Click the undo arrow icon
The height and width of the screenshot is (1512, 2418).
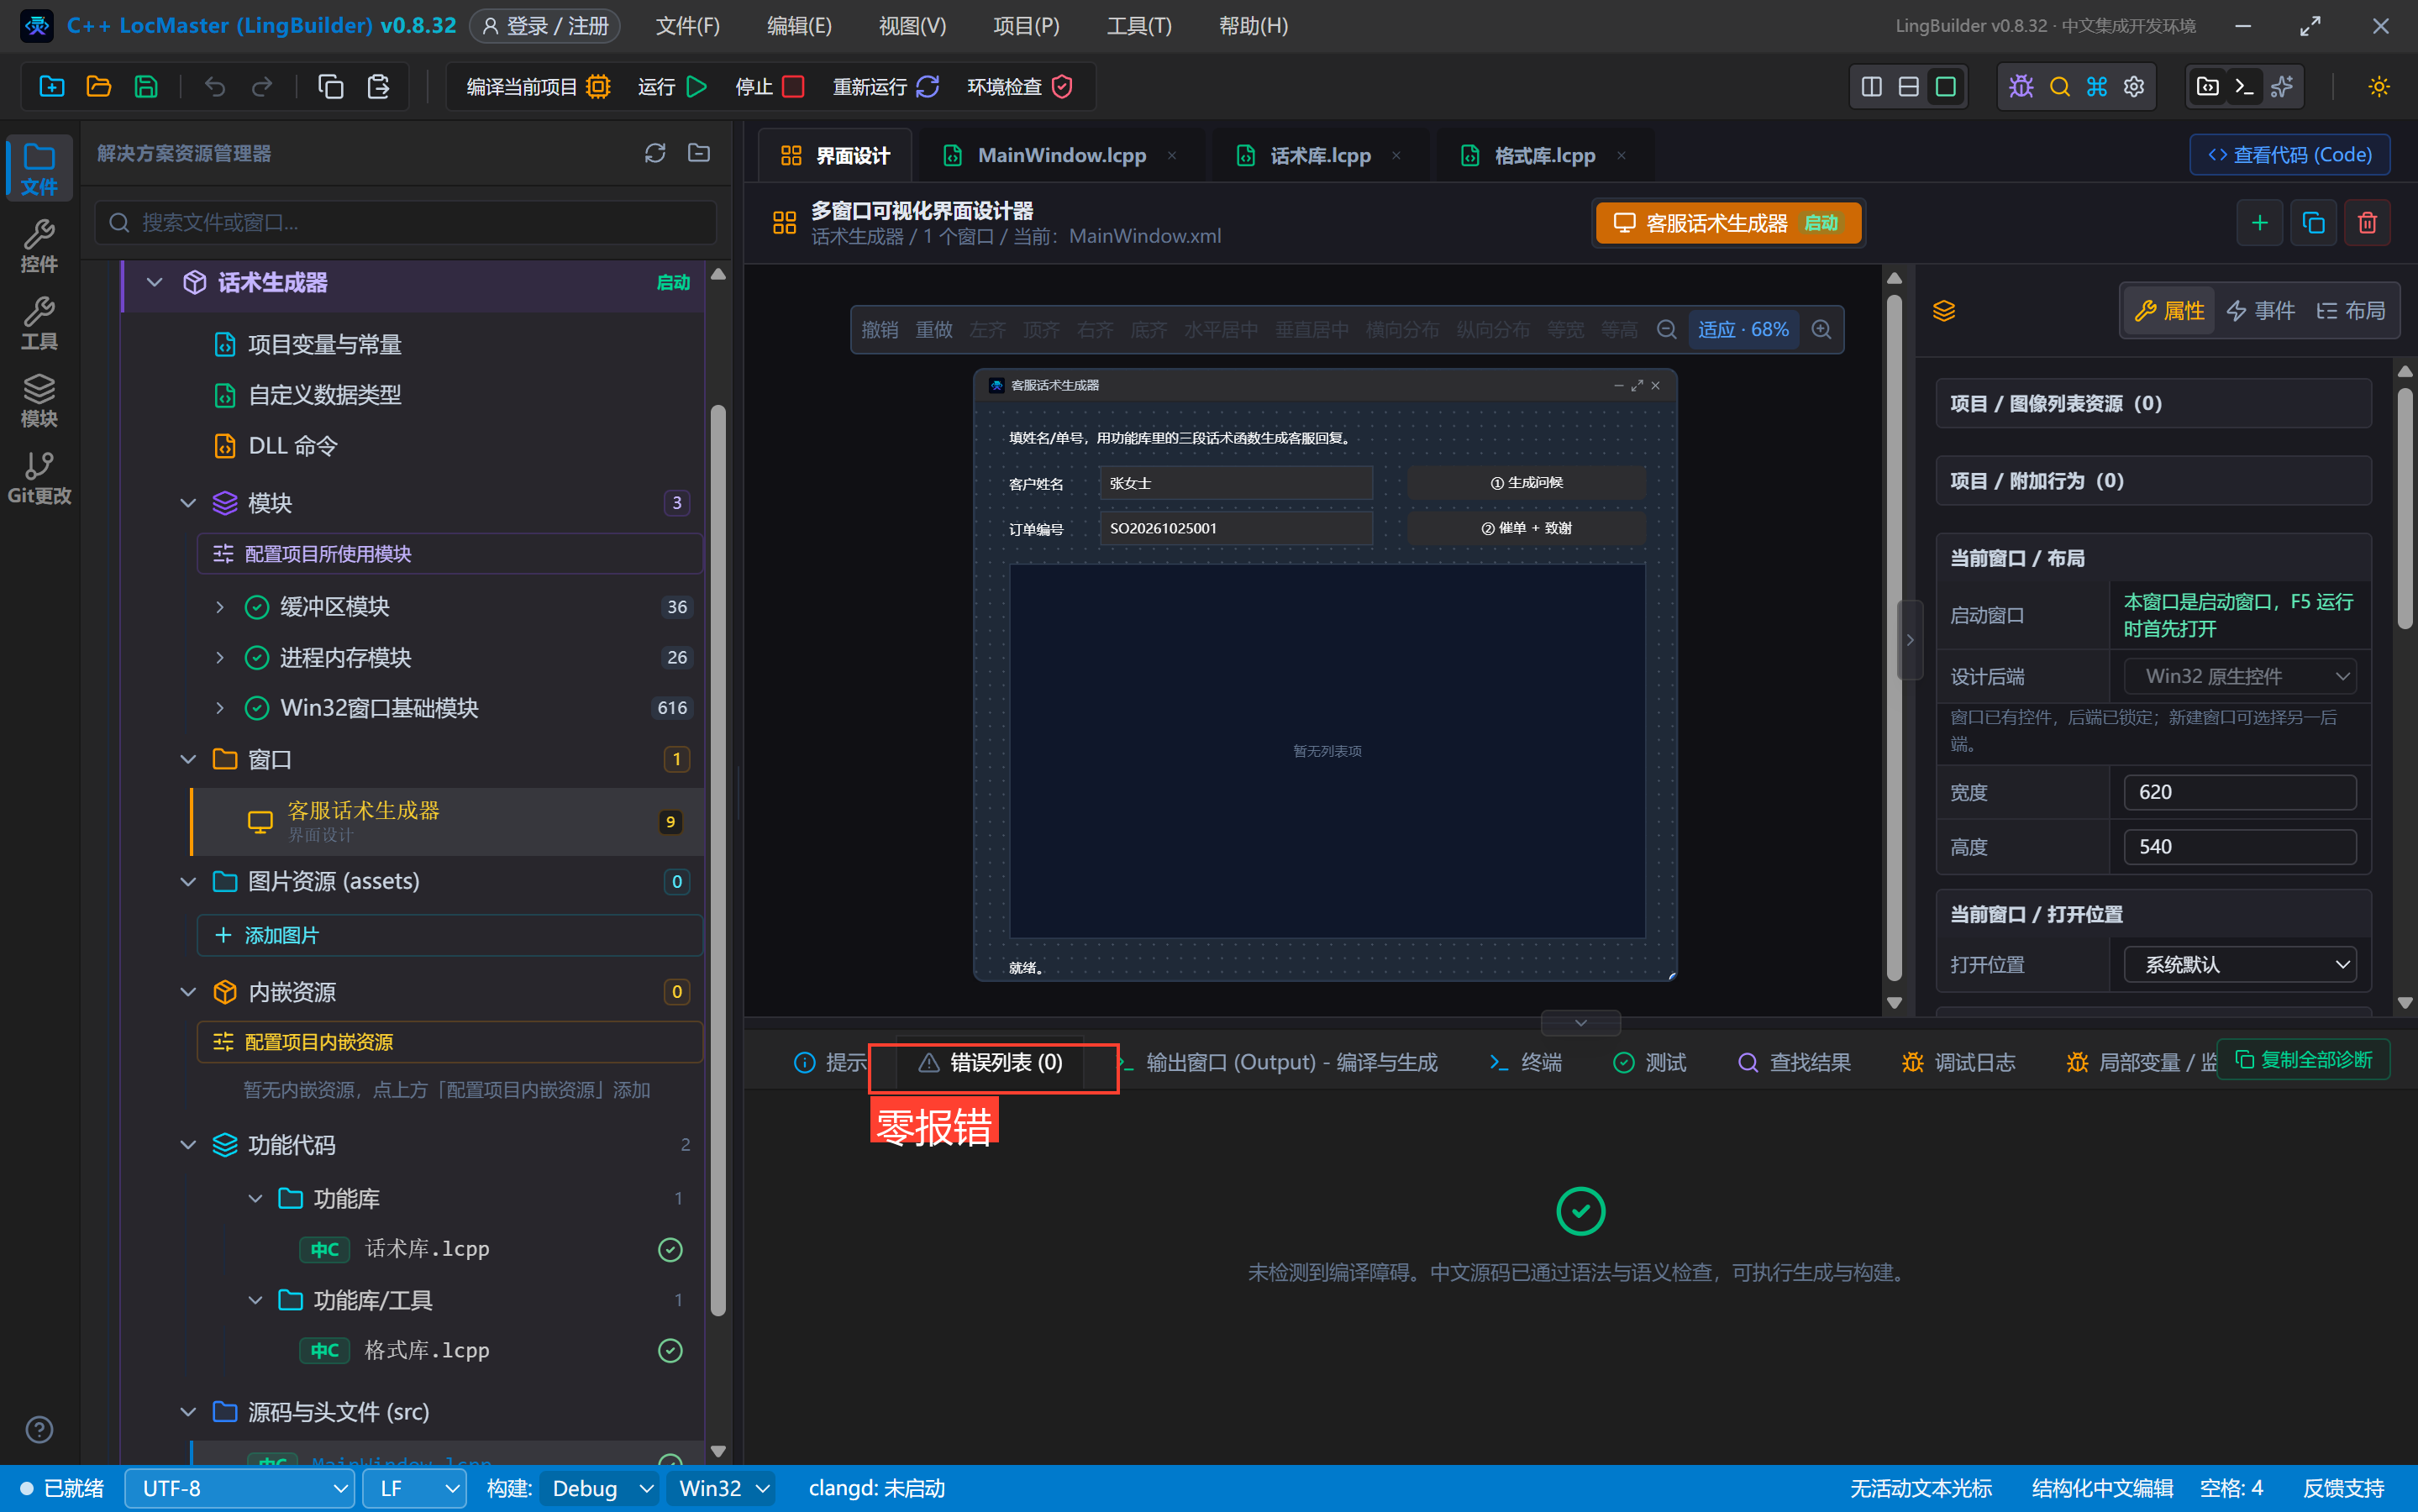coord(215,87)
